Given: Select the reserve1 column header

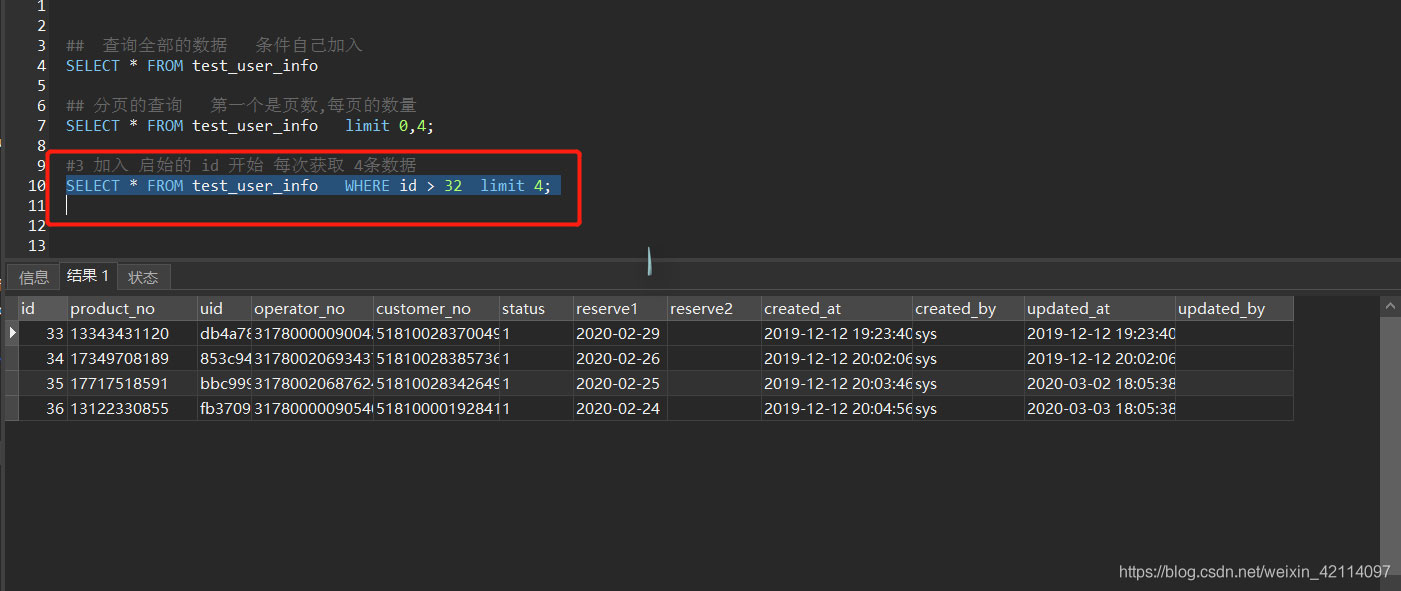Looking at the screenshot, I should (619, 309).
